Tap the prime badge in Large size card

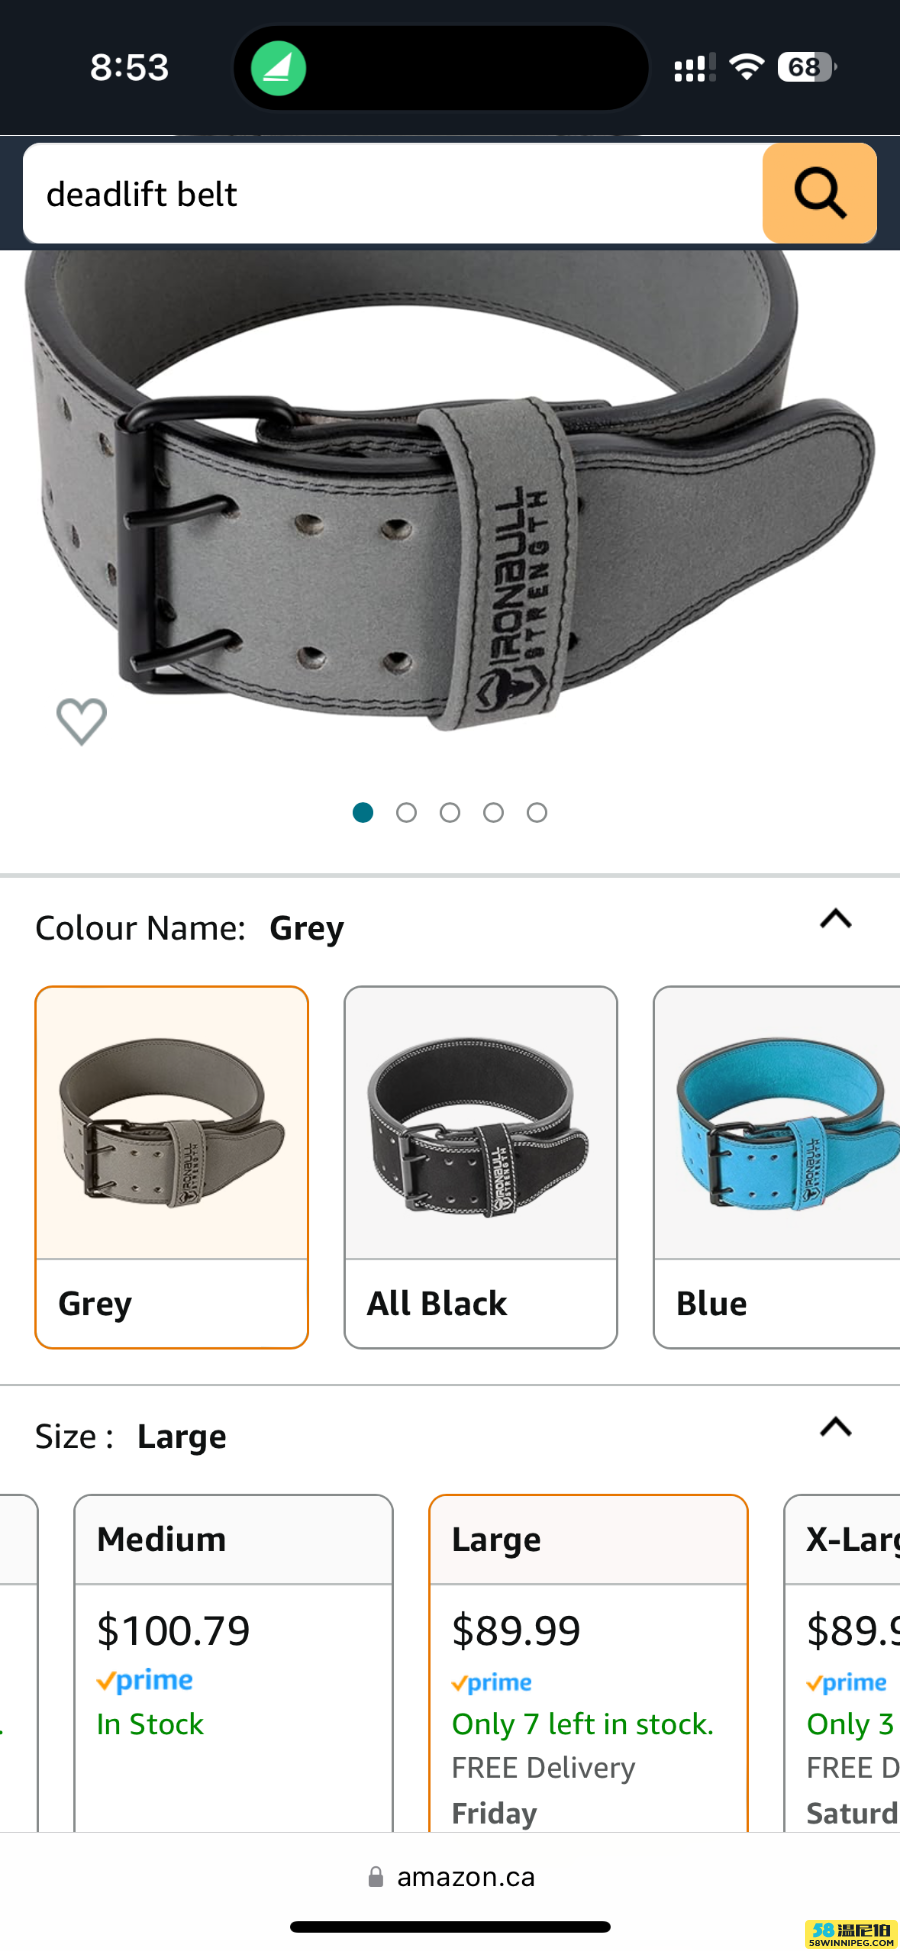click(492, 1683)
